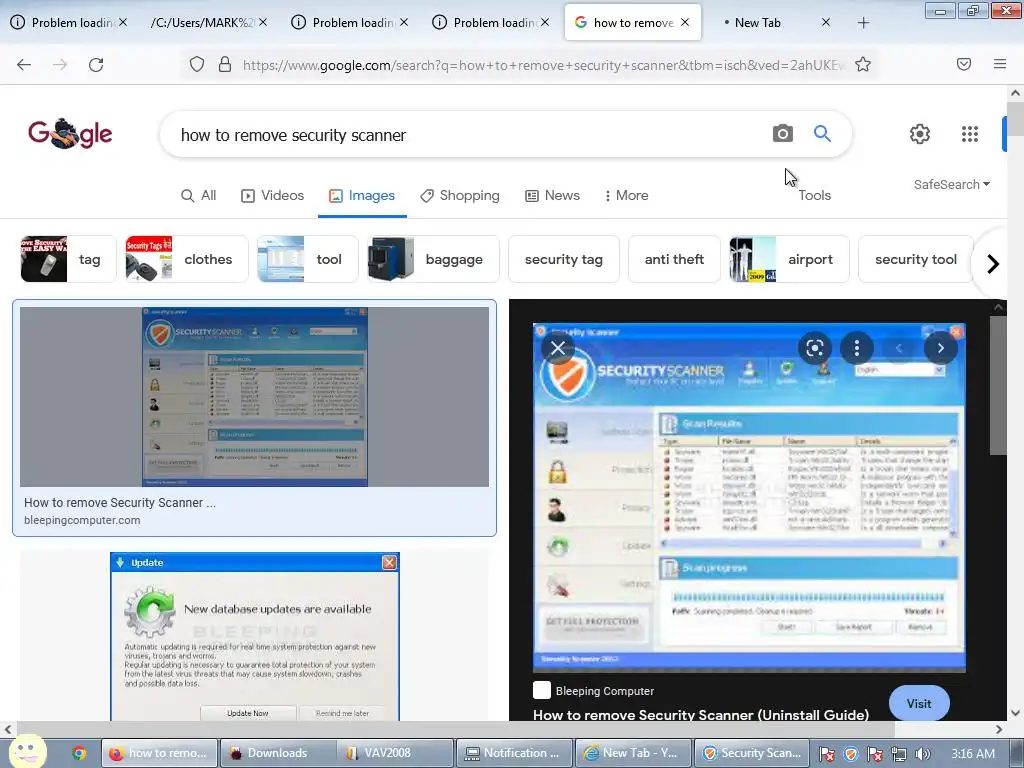
Task: Open a new tab with the plus button
Action: (863, 23)
